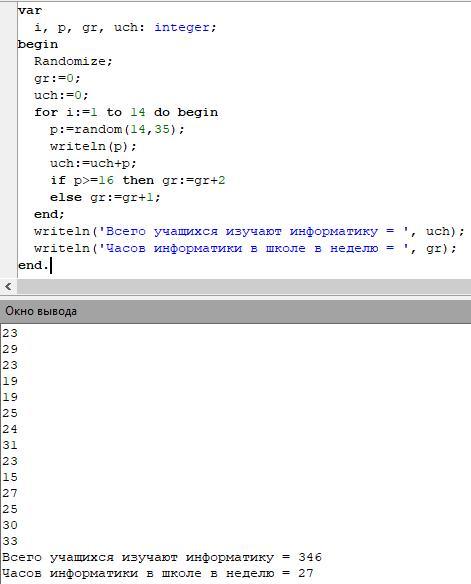Click the writeln line containing Всего учащихся
This screenshot has height=584, width=471.
click(x=249, y=231)
